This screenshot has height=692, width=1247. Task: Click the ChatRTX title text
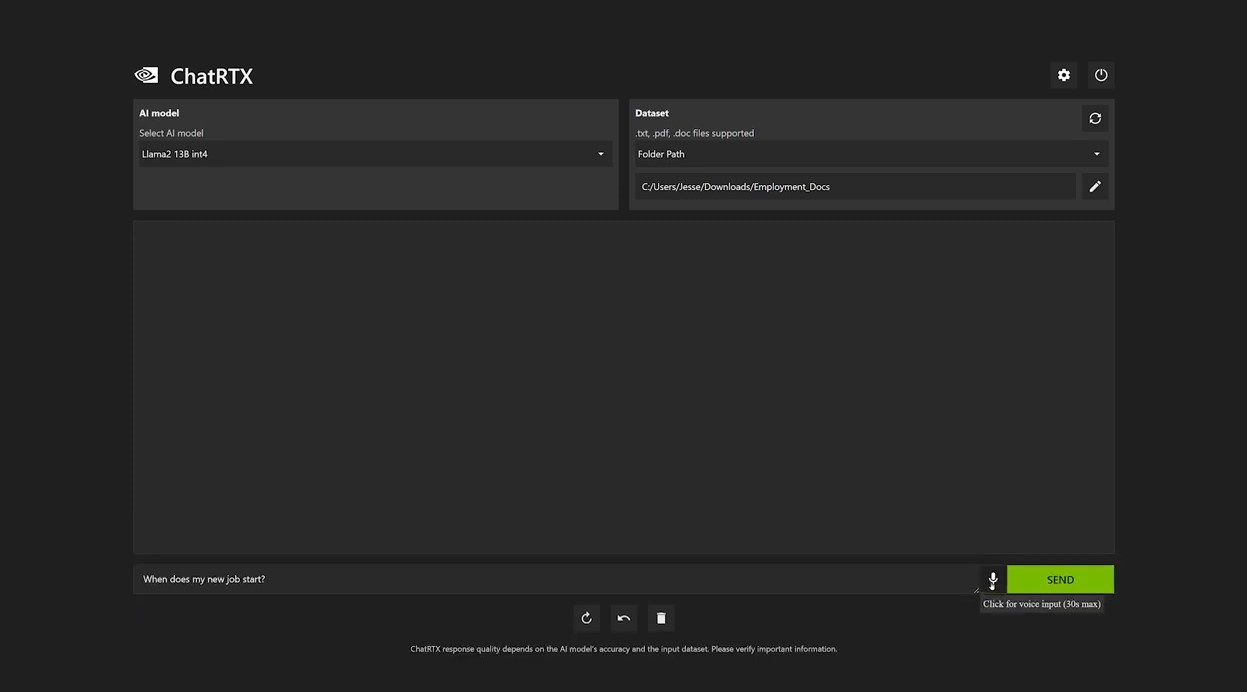(211, 76)
